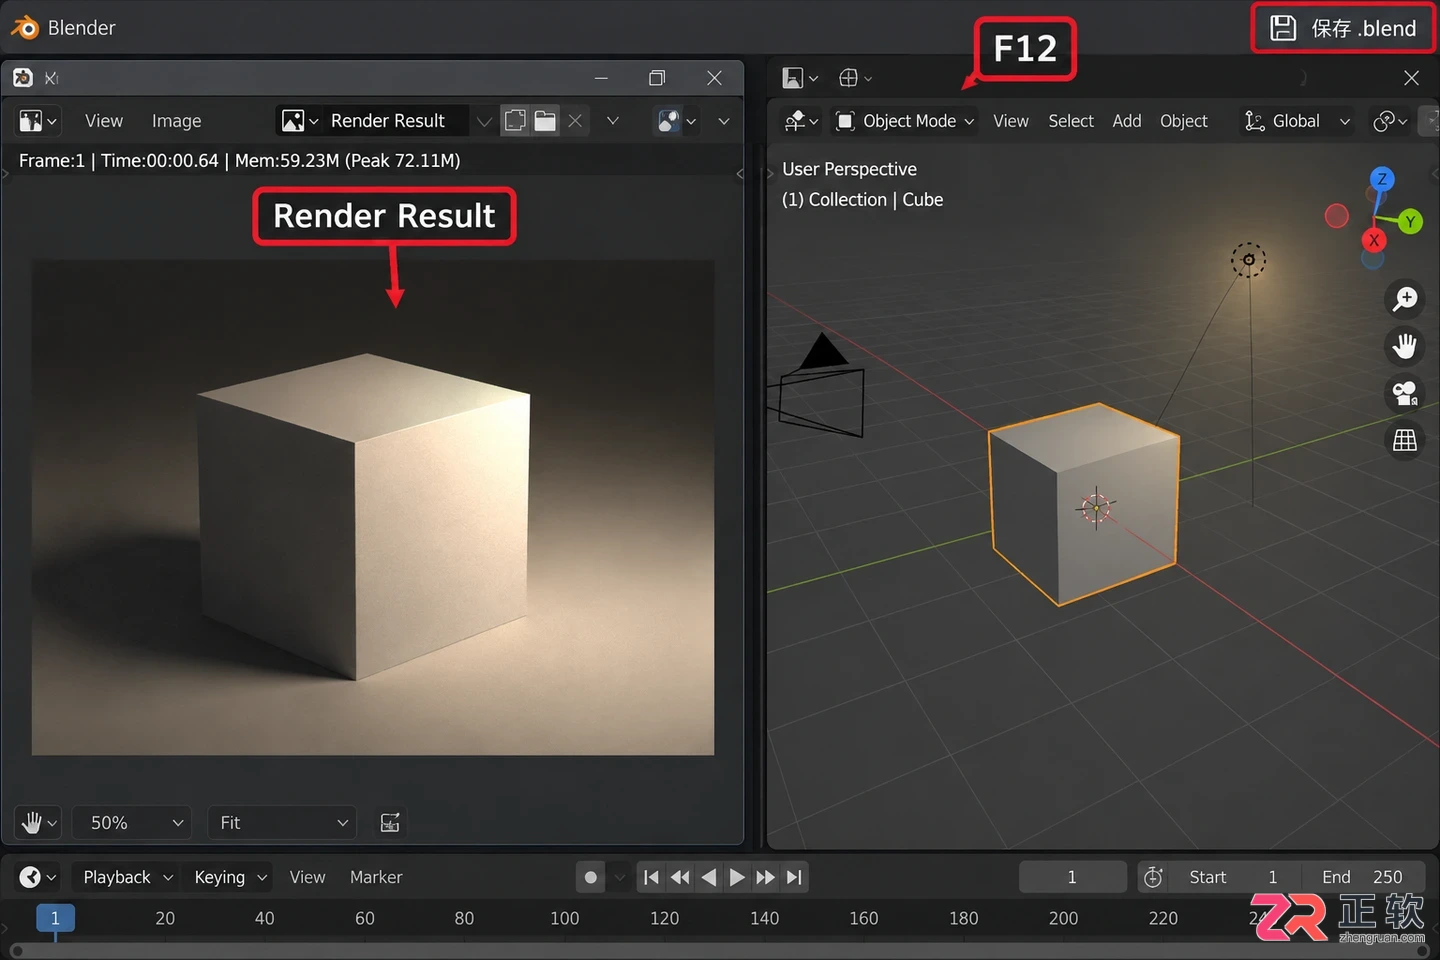Open the Image menu in the Image Editor
The height and width of the screenshot is (960, 1440).
click(176, 121)
